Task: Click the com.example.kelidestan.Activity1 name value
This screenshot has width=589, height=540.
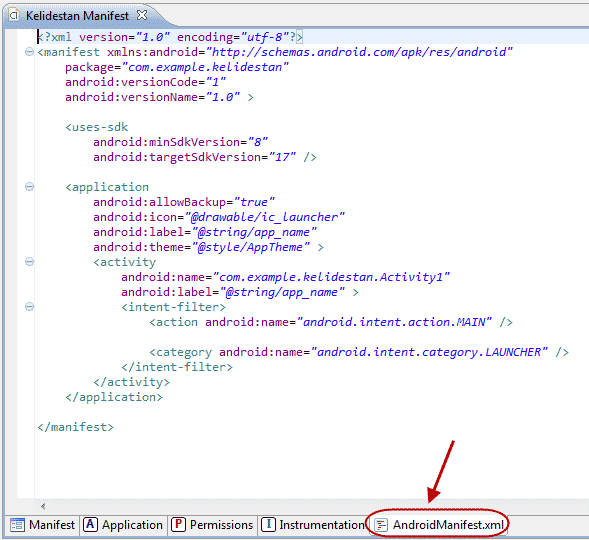Action: tap(331, 277)
